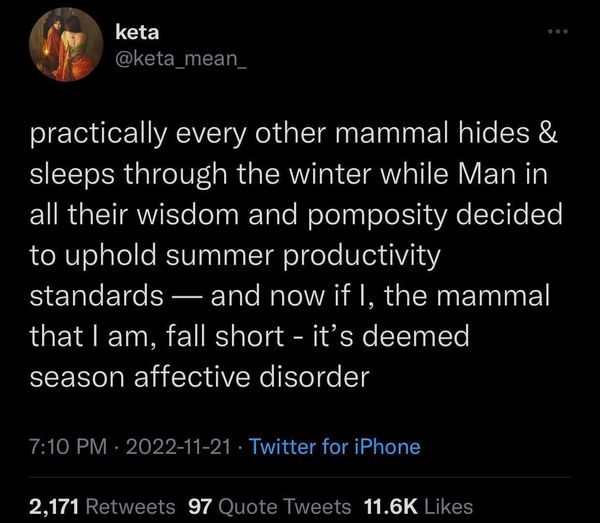Click the 97 quote tweet count
This screenshot has height=523, width=600.
pyautogui.click(x=199, y=505)
